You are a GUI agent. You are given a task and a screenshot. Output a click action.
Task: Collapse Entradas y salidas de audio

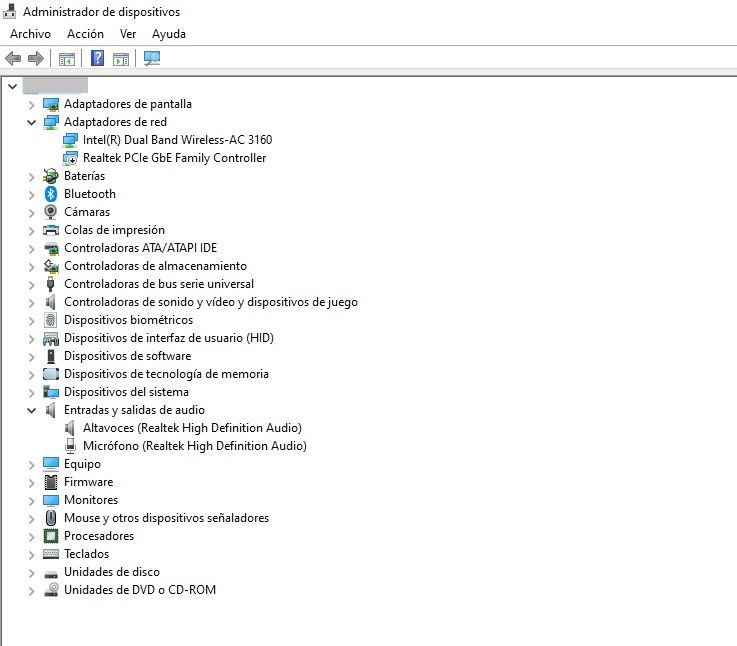[x=31, y=410]
